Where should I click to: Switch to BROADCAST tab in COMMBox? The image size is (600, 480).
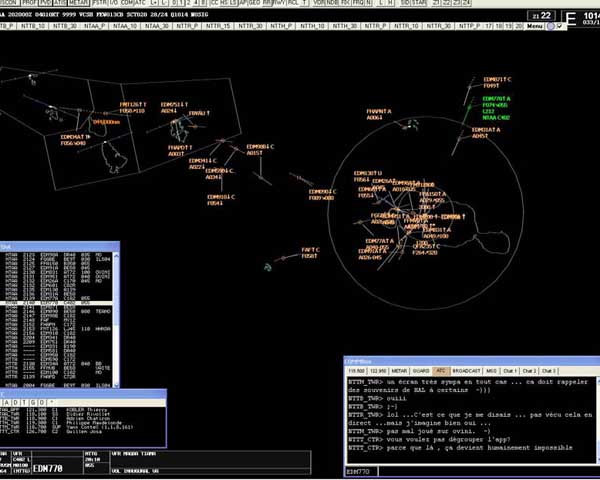coord(466,371)
